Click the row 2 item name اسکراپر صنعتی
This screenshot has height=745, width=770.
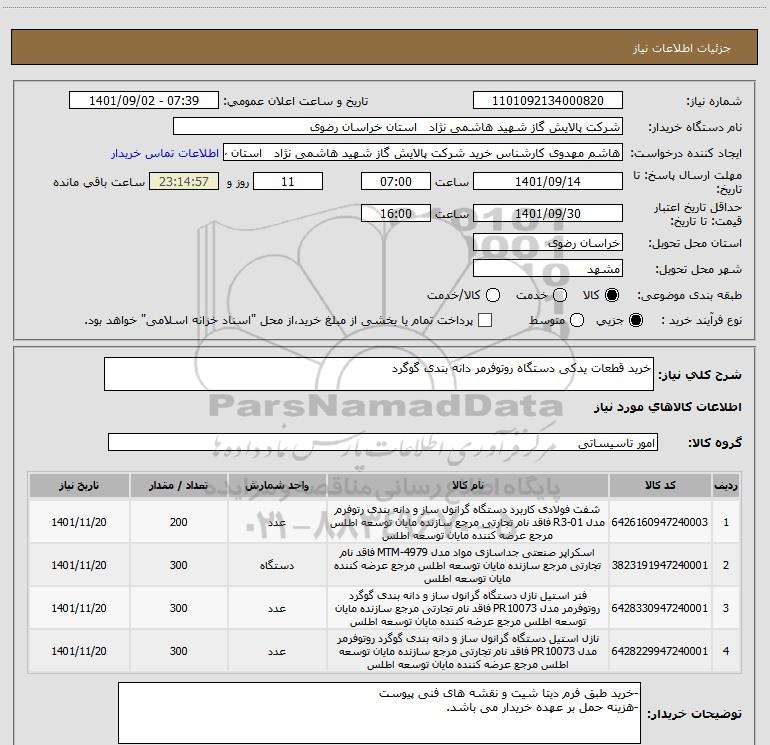pos(468,565)
